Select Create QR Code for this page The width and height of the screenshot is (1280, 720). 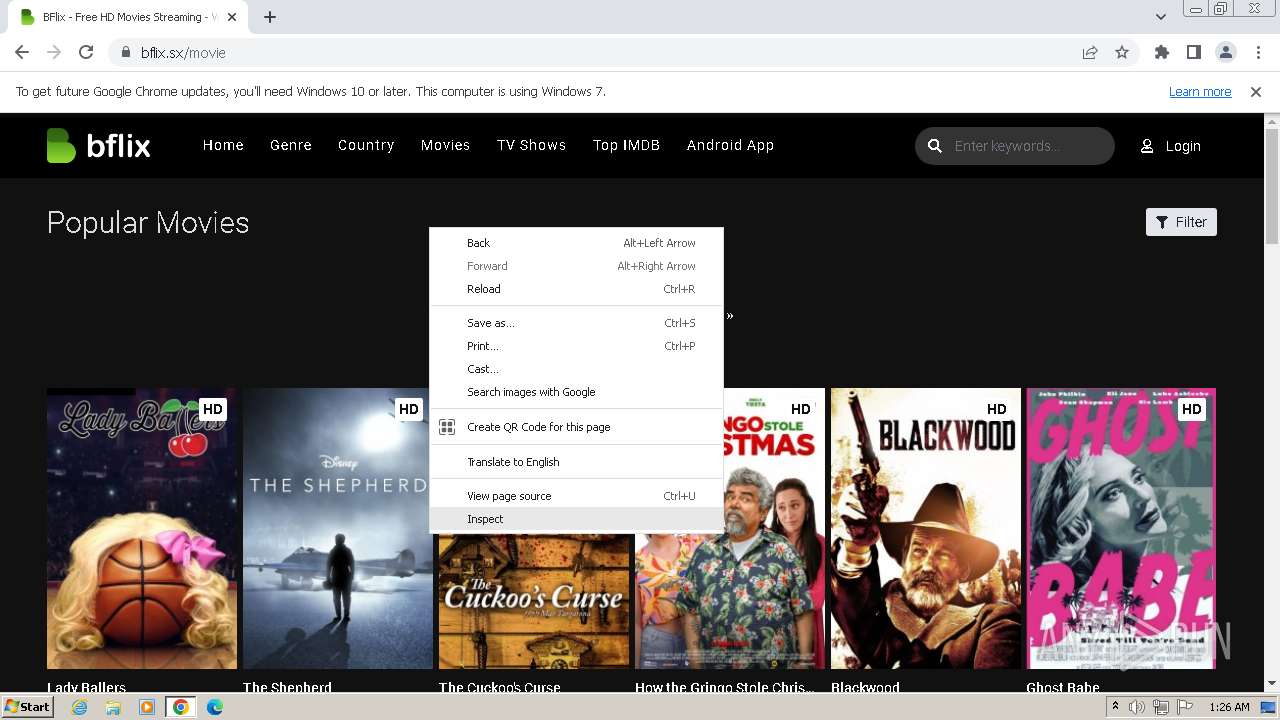pos(576,427)
